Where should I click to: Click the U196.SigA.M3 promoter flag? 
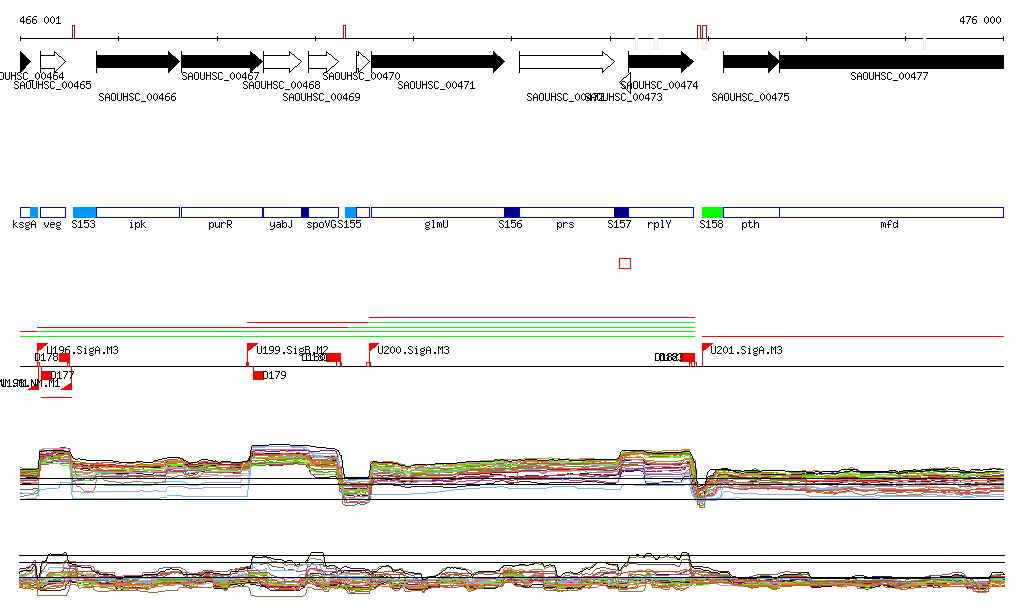click(x=42, y=349)
